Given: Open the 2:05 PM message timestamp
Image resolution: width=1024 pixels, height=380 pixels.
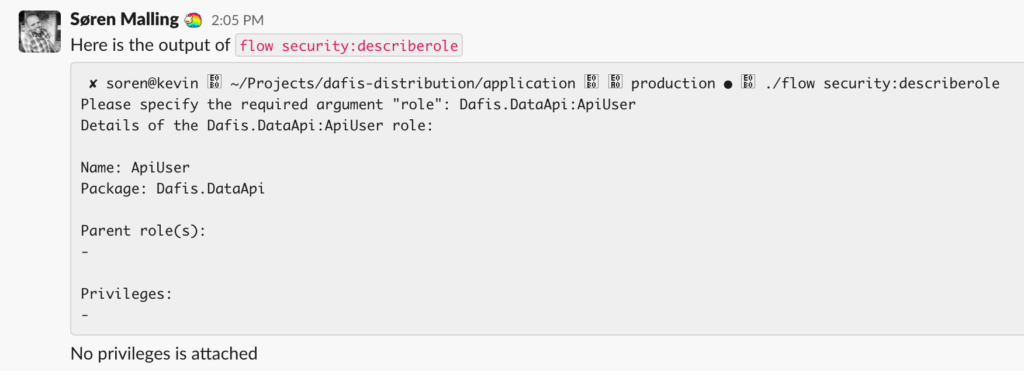Looking at the screenshot, I should [x=238, y=21].
